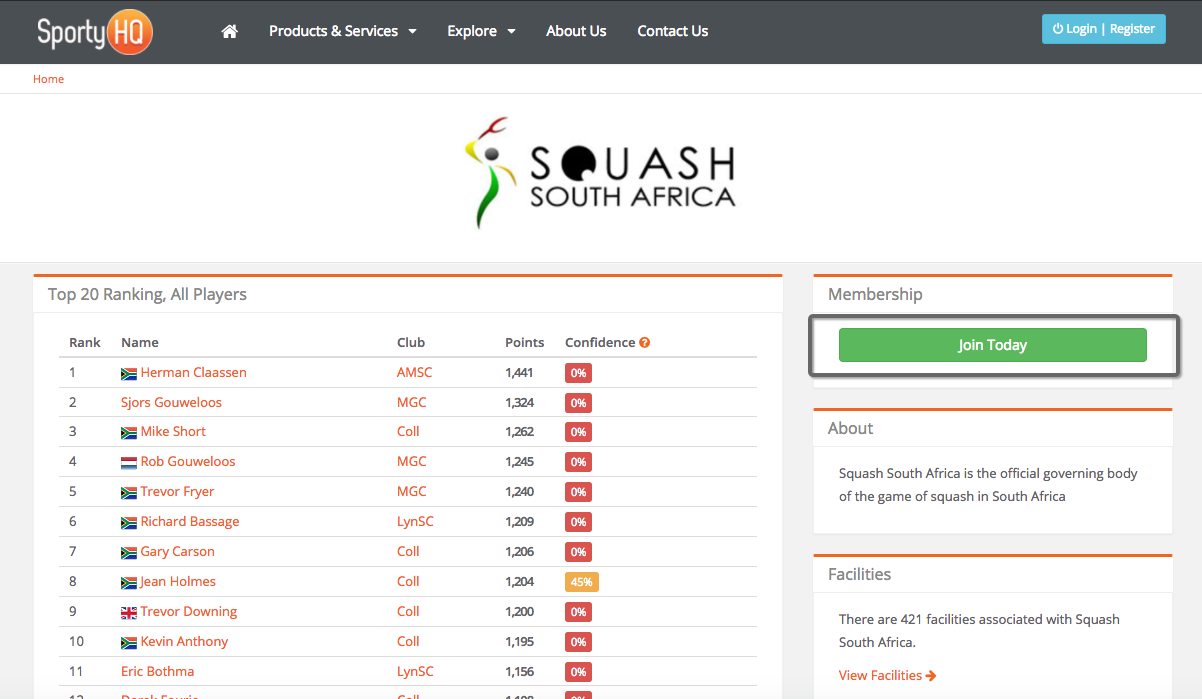Open the About Us page
Image resolution: width=1202 pixels, height=699 pixels.
(576, 31)
